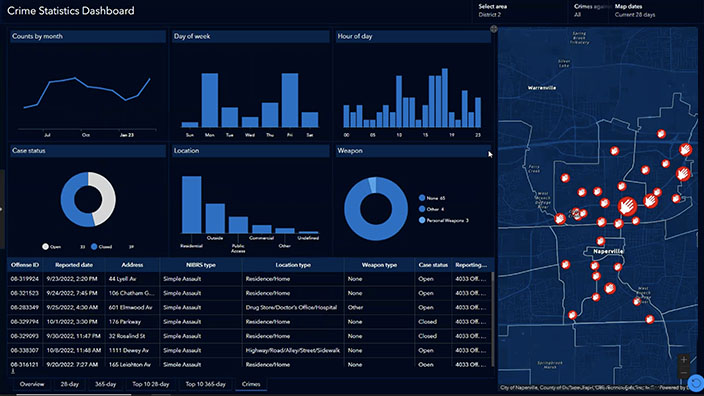Zoom in with the map plus button
The height and width of the screenshot is (396, 704).
683,360
